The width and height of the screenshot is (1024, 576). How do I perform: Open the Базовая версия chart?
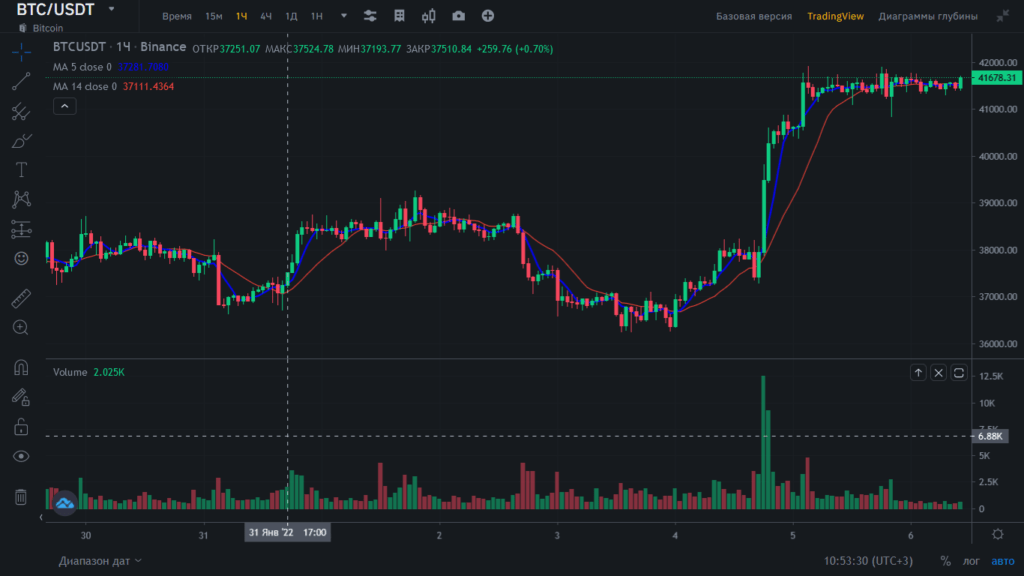pyautogui.click(x=754, y=16)
